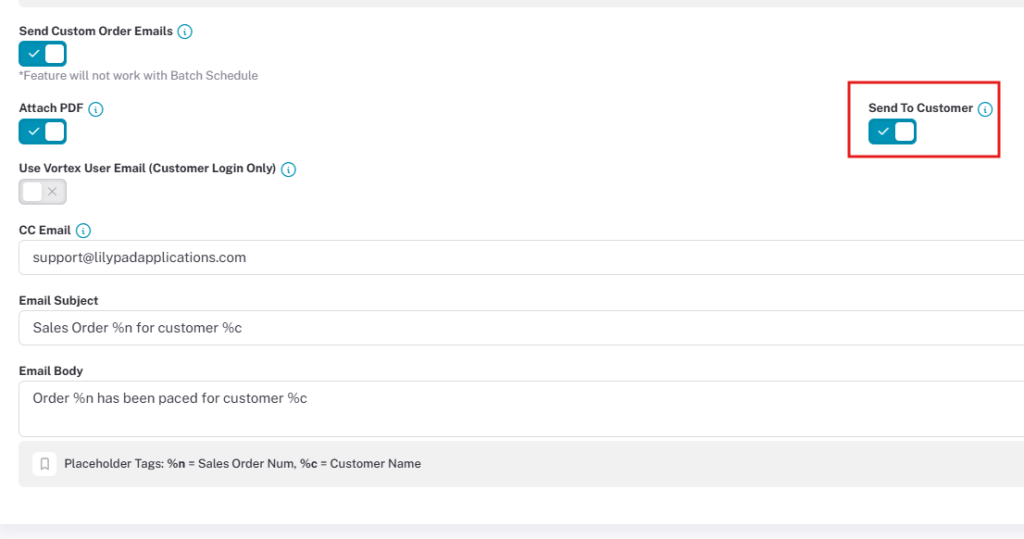Click the Email Body label

pyautogui.click(x=51, y=371)
